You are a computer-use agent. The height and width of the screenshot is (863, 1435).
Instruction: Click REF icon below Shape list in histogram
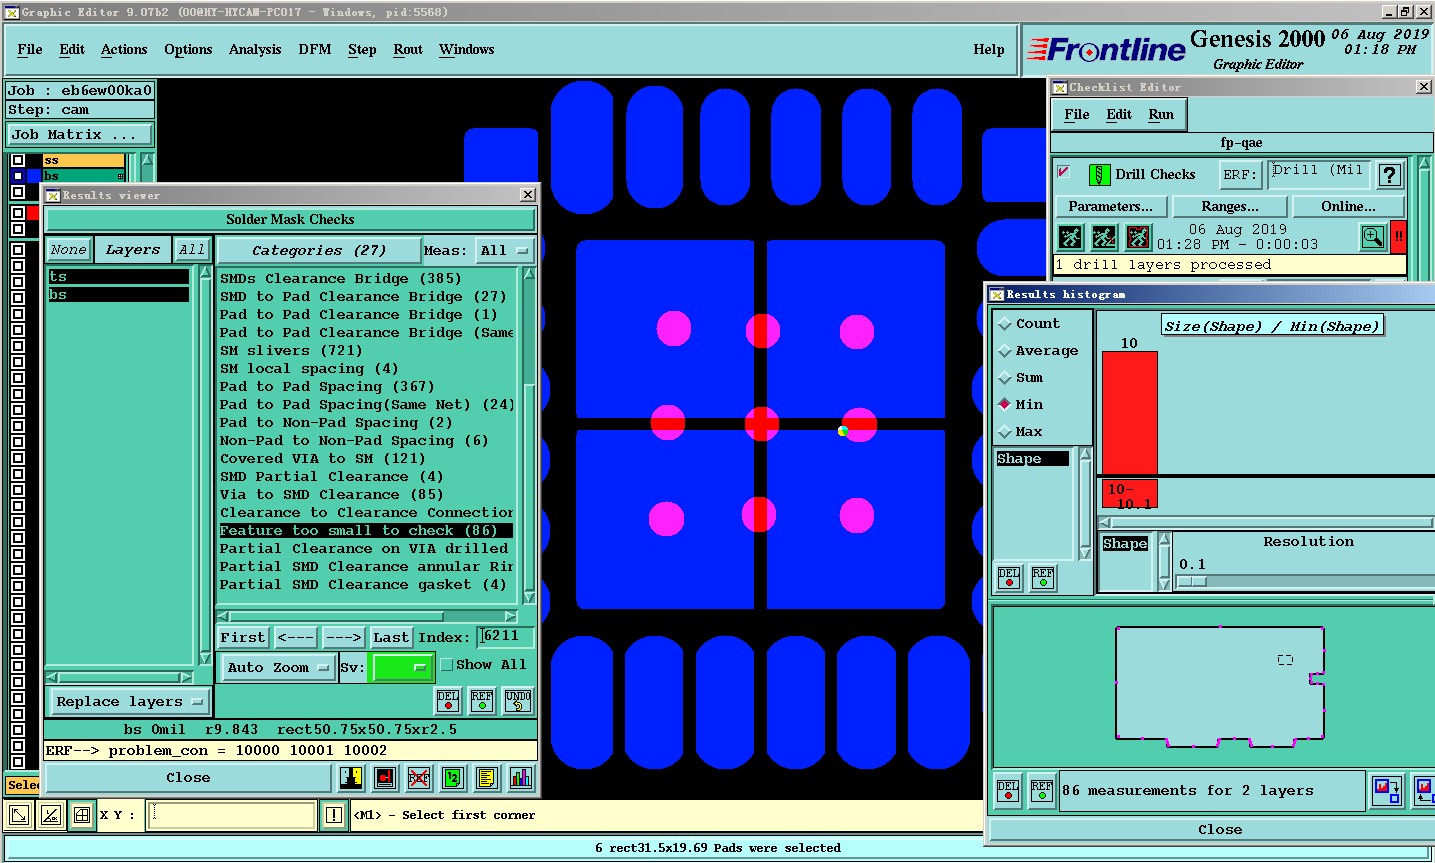pyautogui.click(x=1043, y=578)
